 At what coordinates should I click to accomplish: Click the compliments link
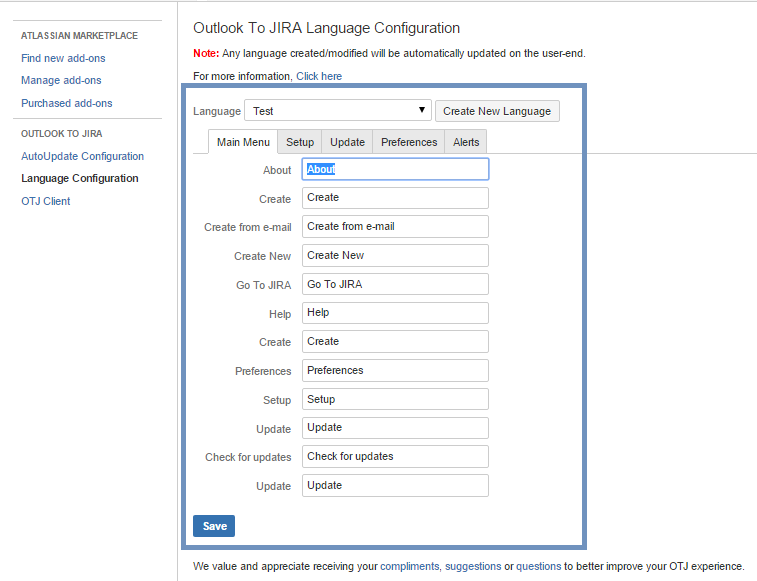(409, 566)
